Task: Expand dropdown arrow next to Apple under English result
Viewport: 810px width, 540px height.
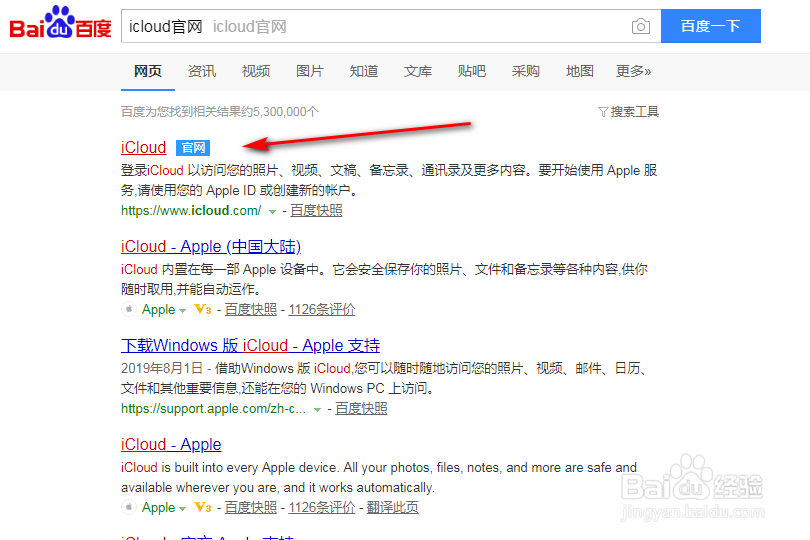Action: coord(182,508)
